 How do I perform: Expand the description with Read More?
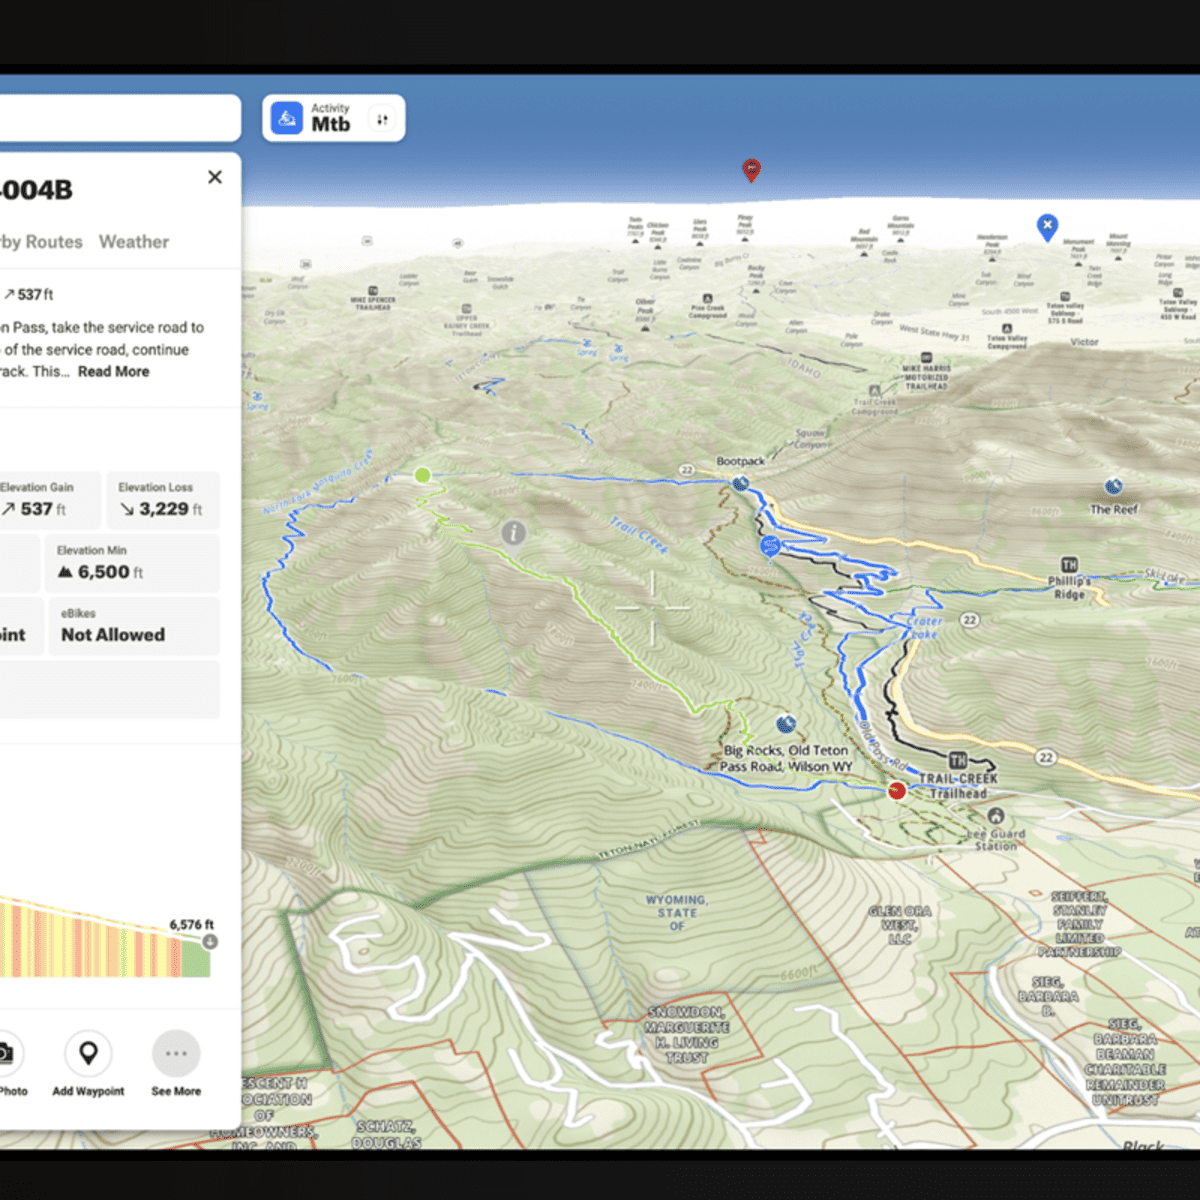[x=113, y=371]
